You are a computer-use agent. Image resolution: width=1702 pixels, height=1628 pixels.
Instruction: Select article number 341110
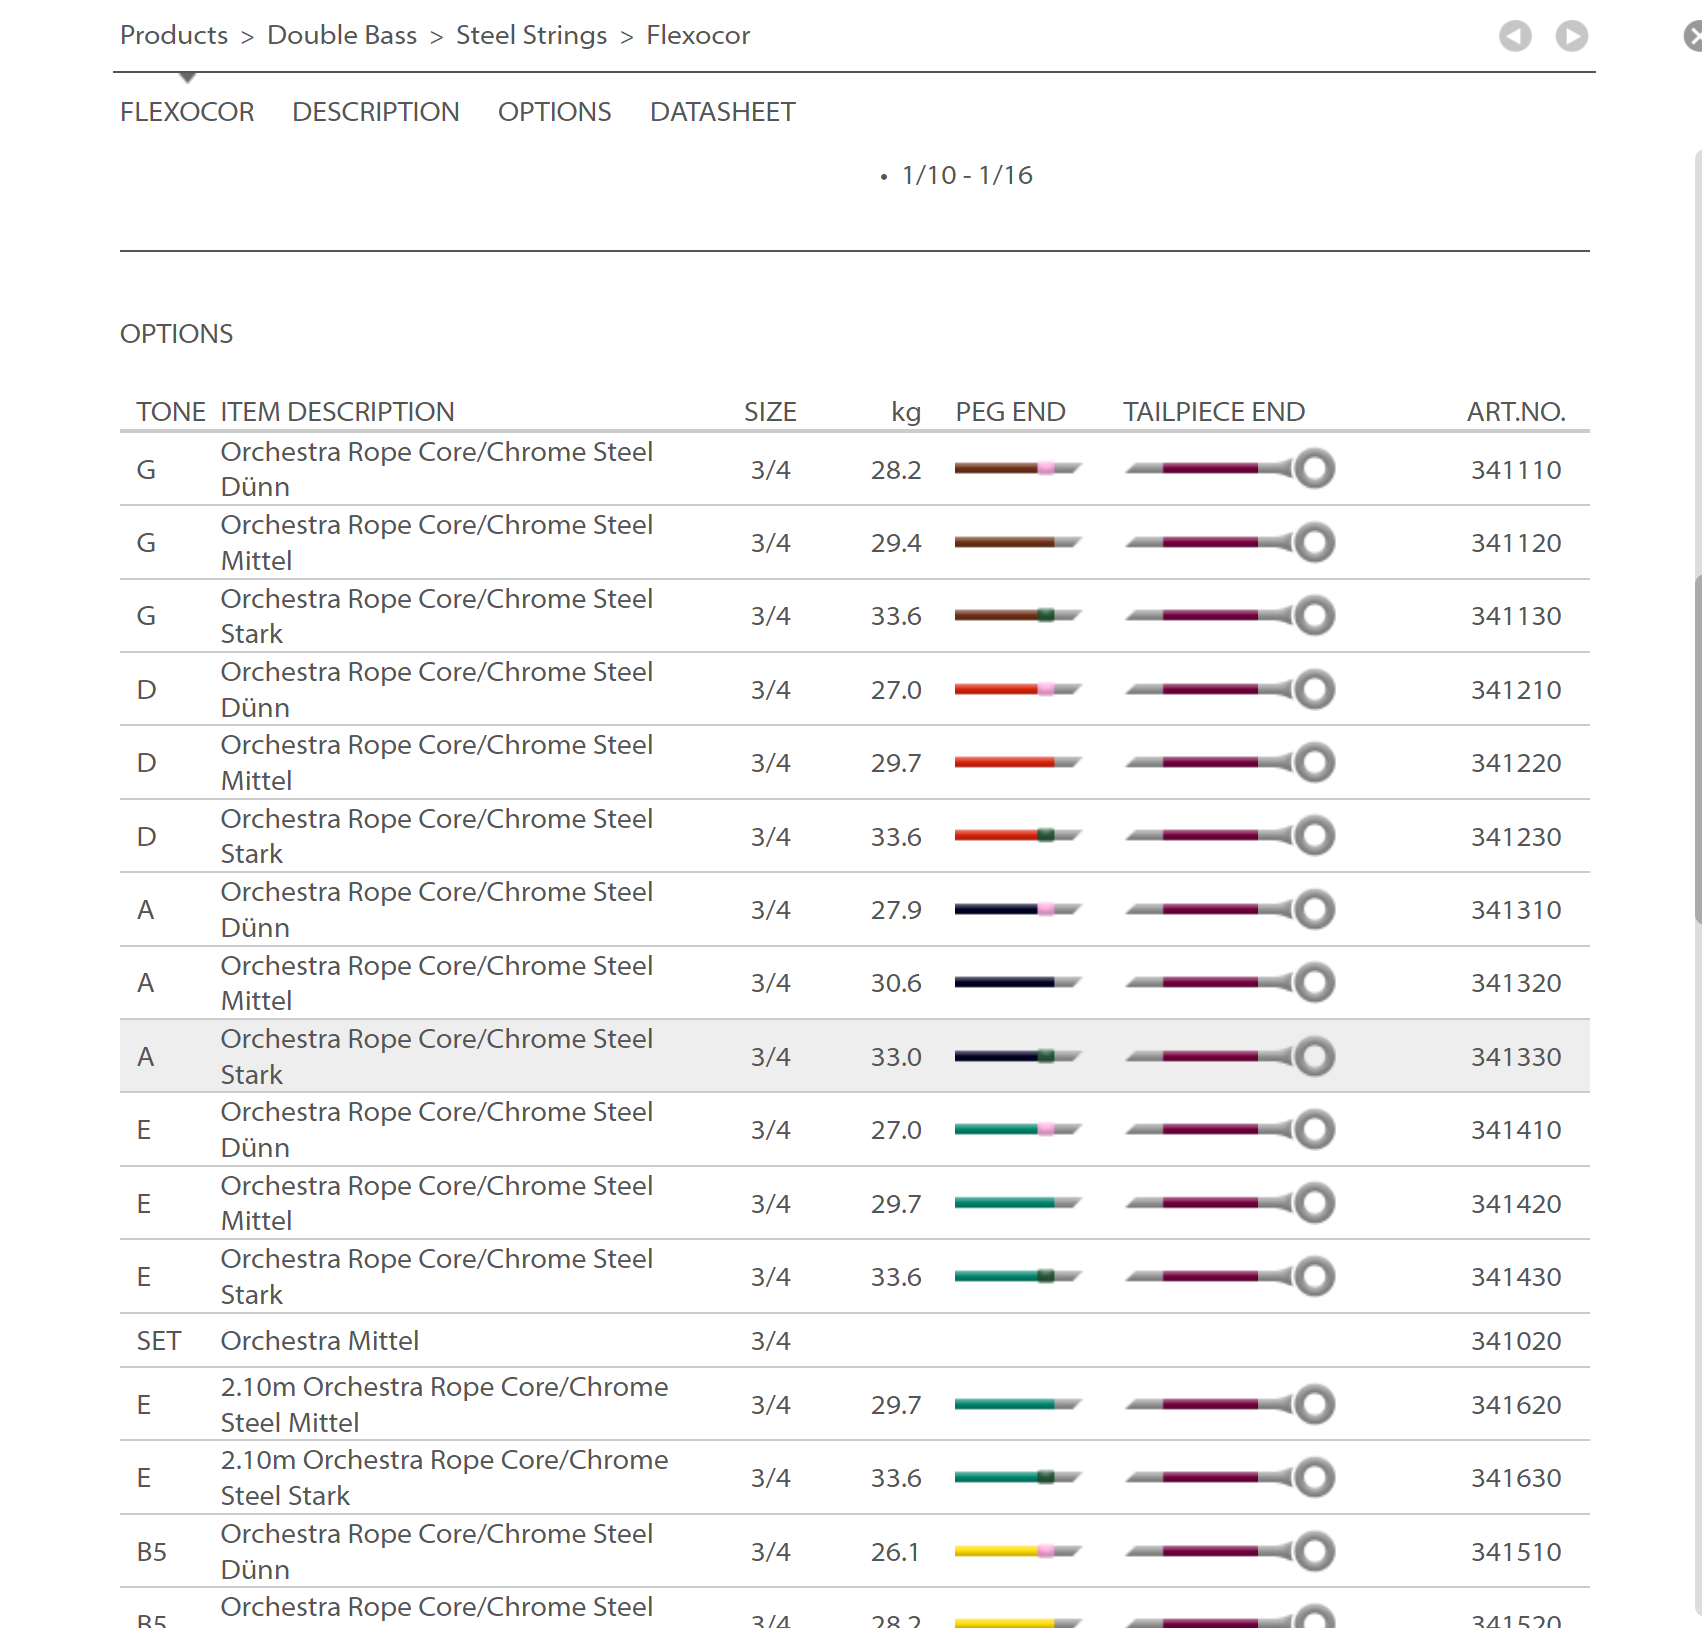[x=1516, y=470]
